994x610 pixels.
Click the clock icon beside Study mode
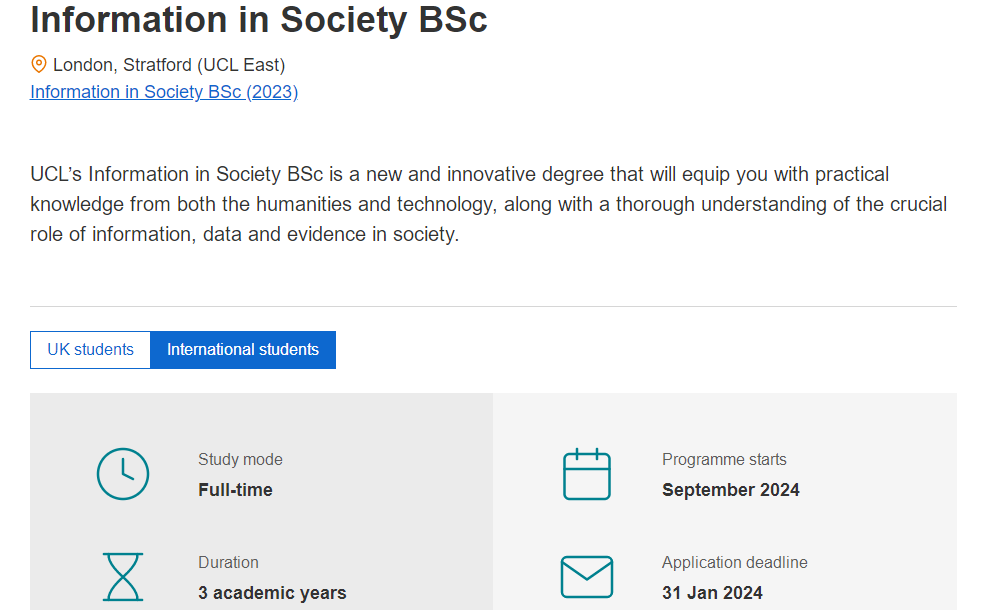(x=123, y=474)
